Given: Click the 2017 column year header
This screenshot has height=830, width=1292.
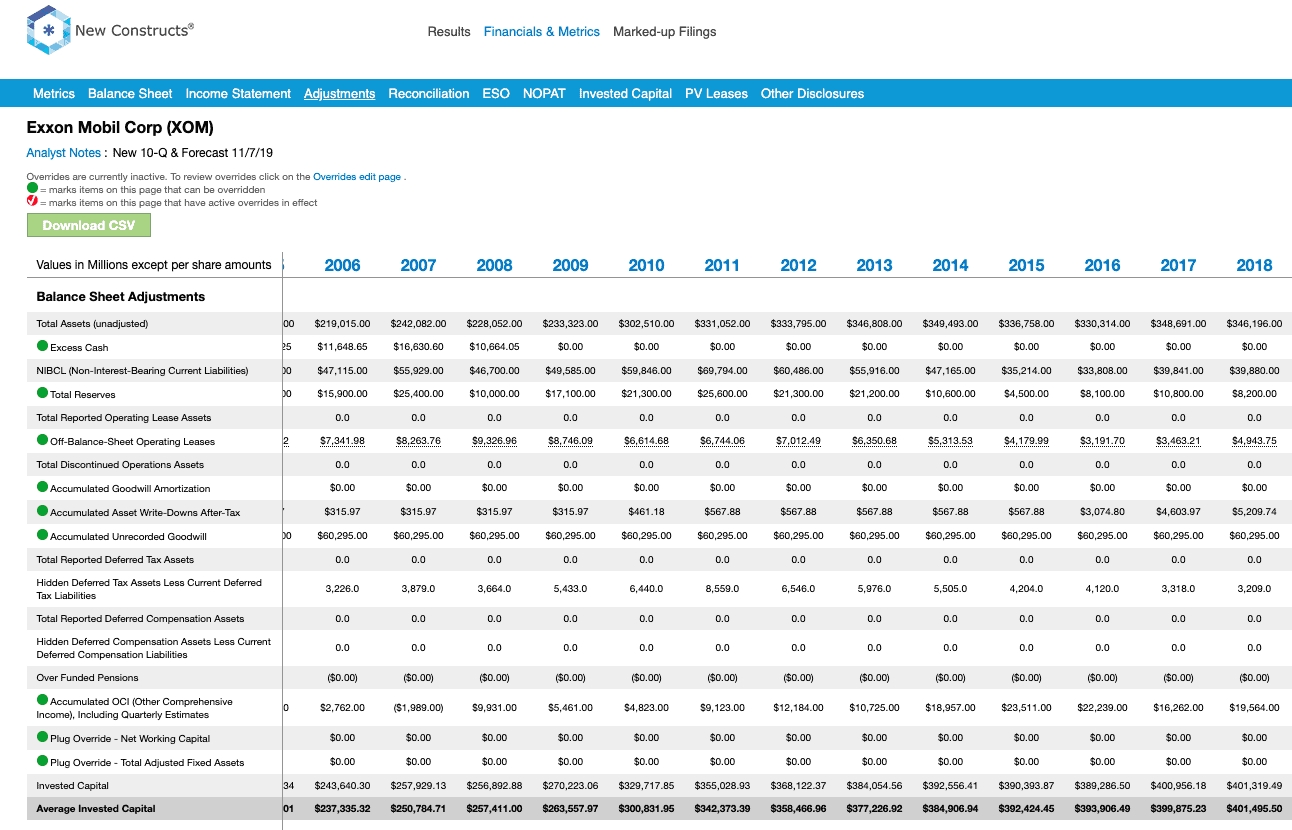Looking at the screenshot, I should 1178,265.
